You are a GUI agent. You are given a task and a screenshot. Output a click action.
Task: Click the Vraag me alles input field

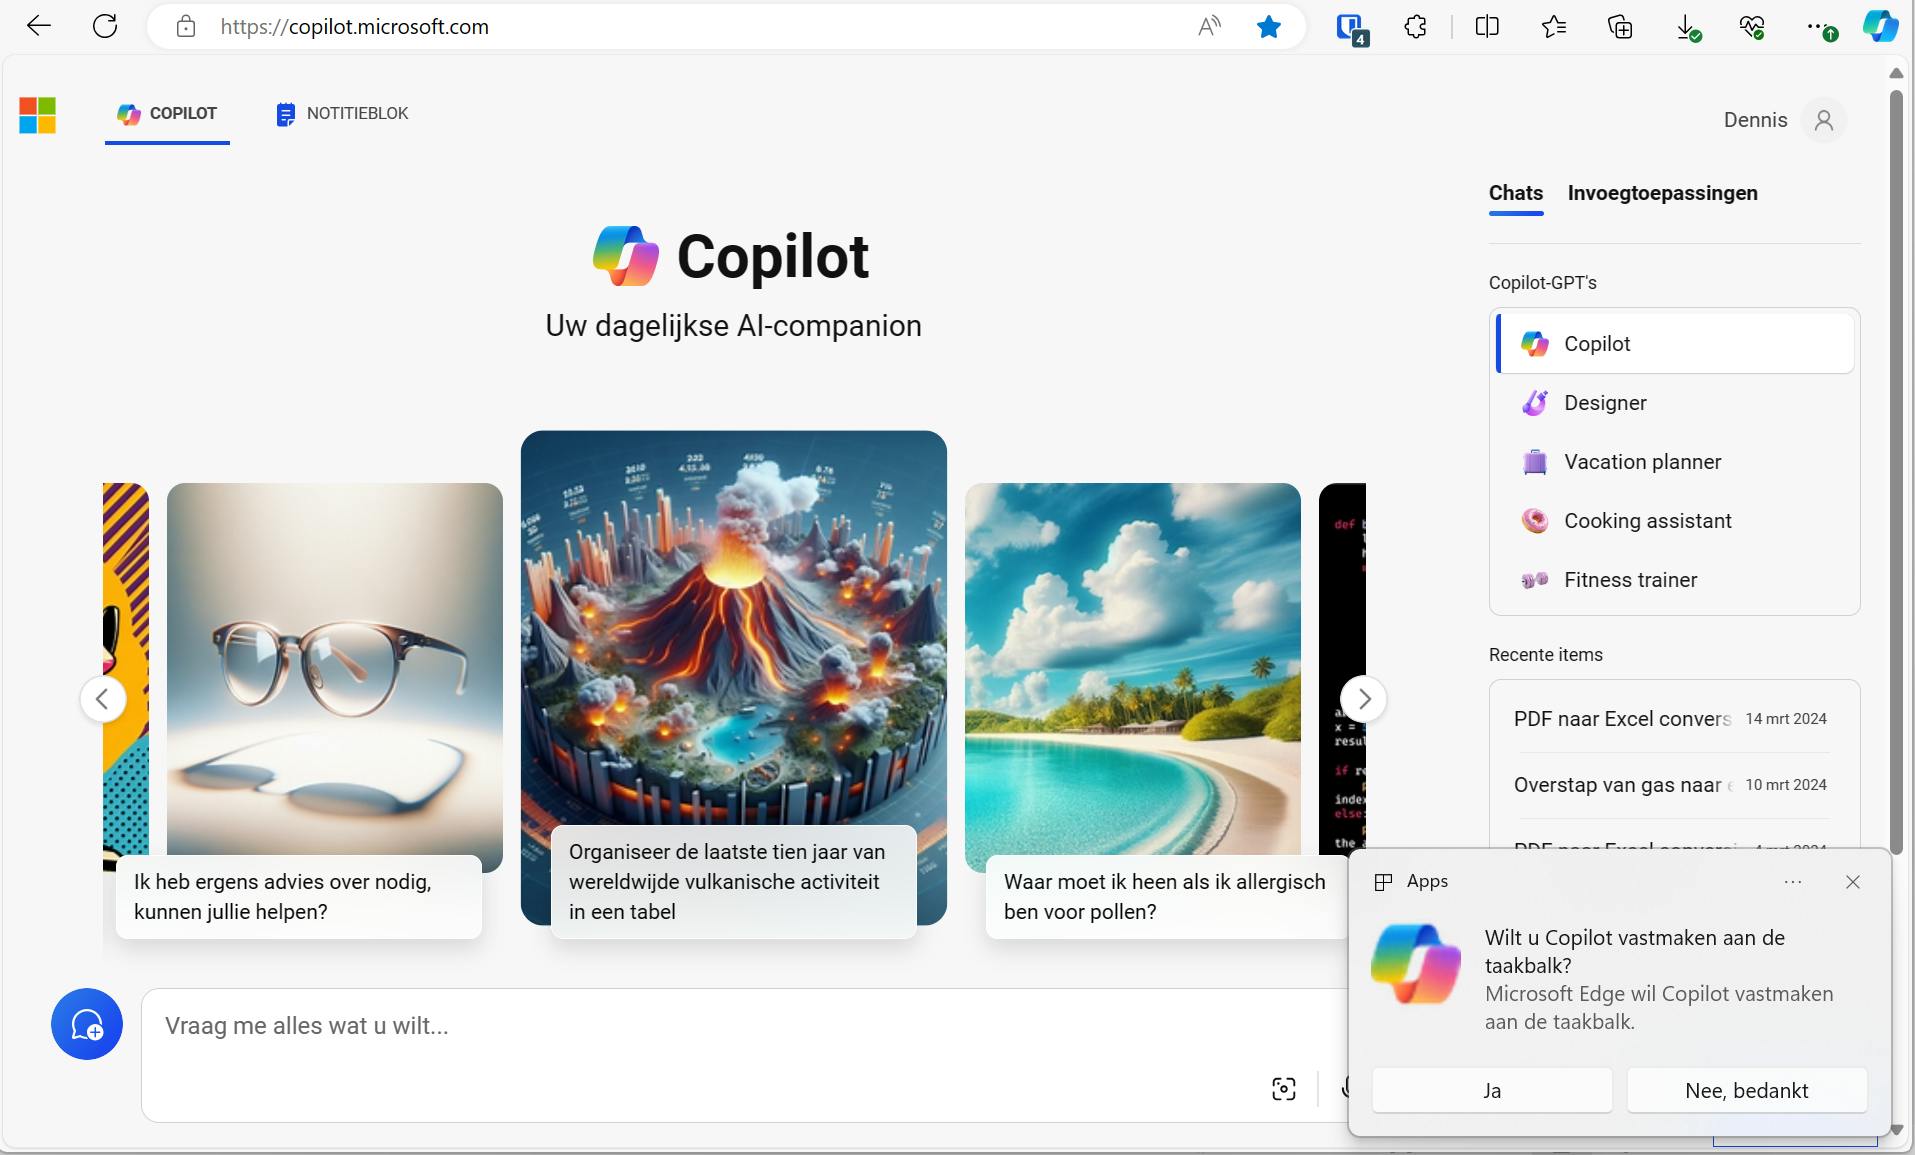tap(700, 1026)
